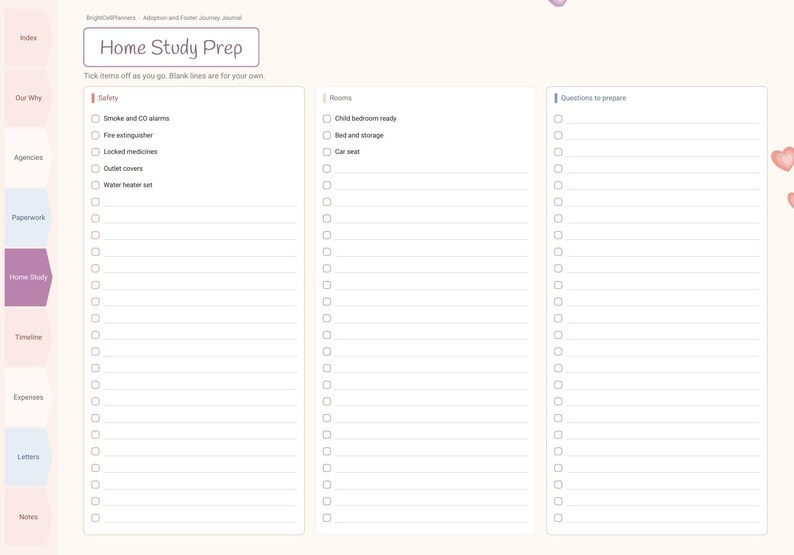Image resolution: width=794 pixels, height=555 pixels.
Task: Open the Expenses tab
Action: (x=28, y=397)
